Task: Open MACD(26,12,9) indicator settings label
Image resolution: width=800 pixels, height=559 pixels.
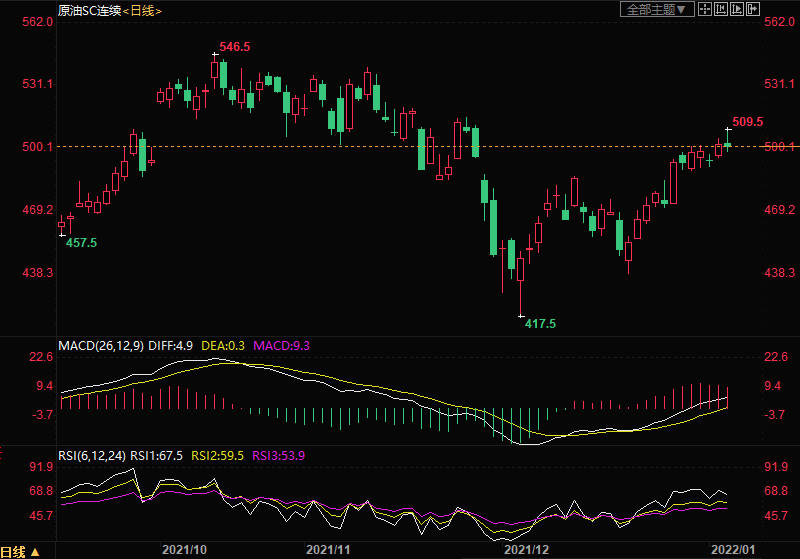Action: [x=100, y=345]
